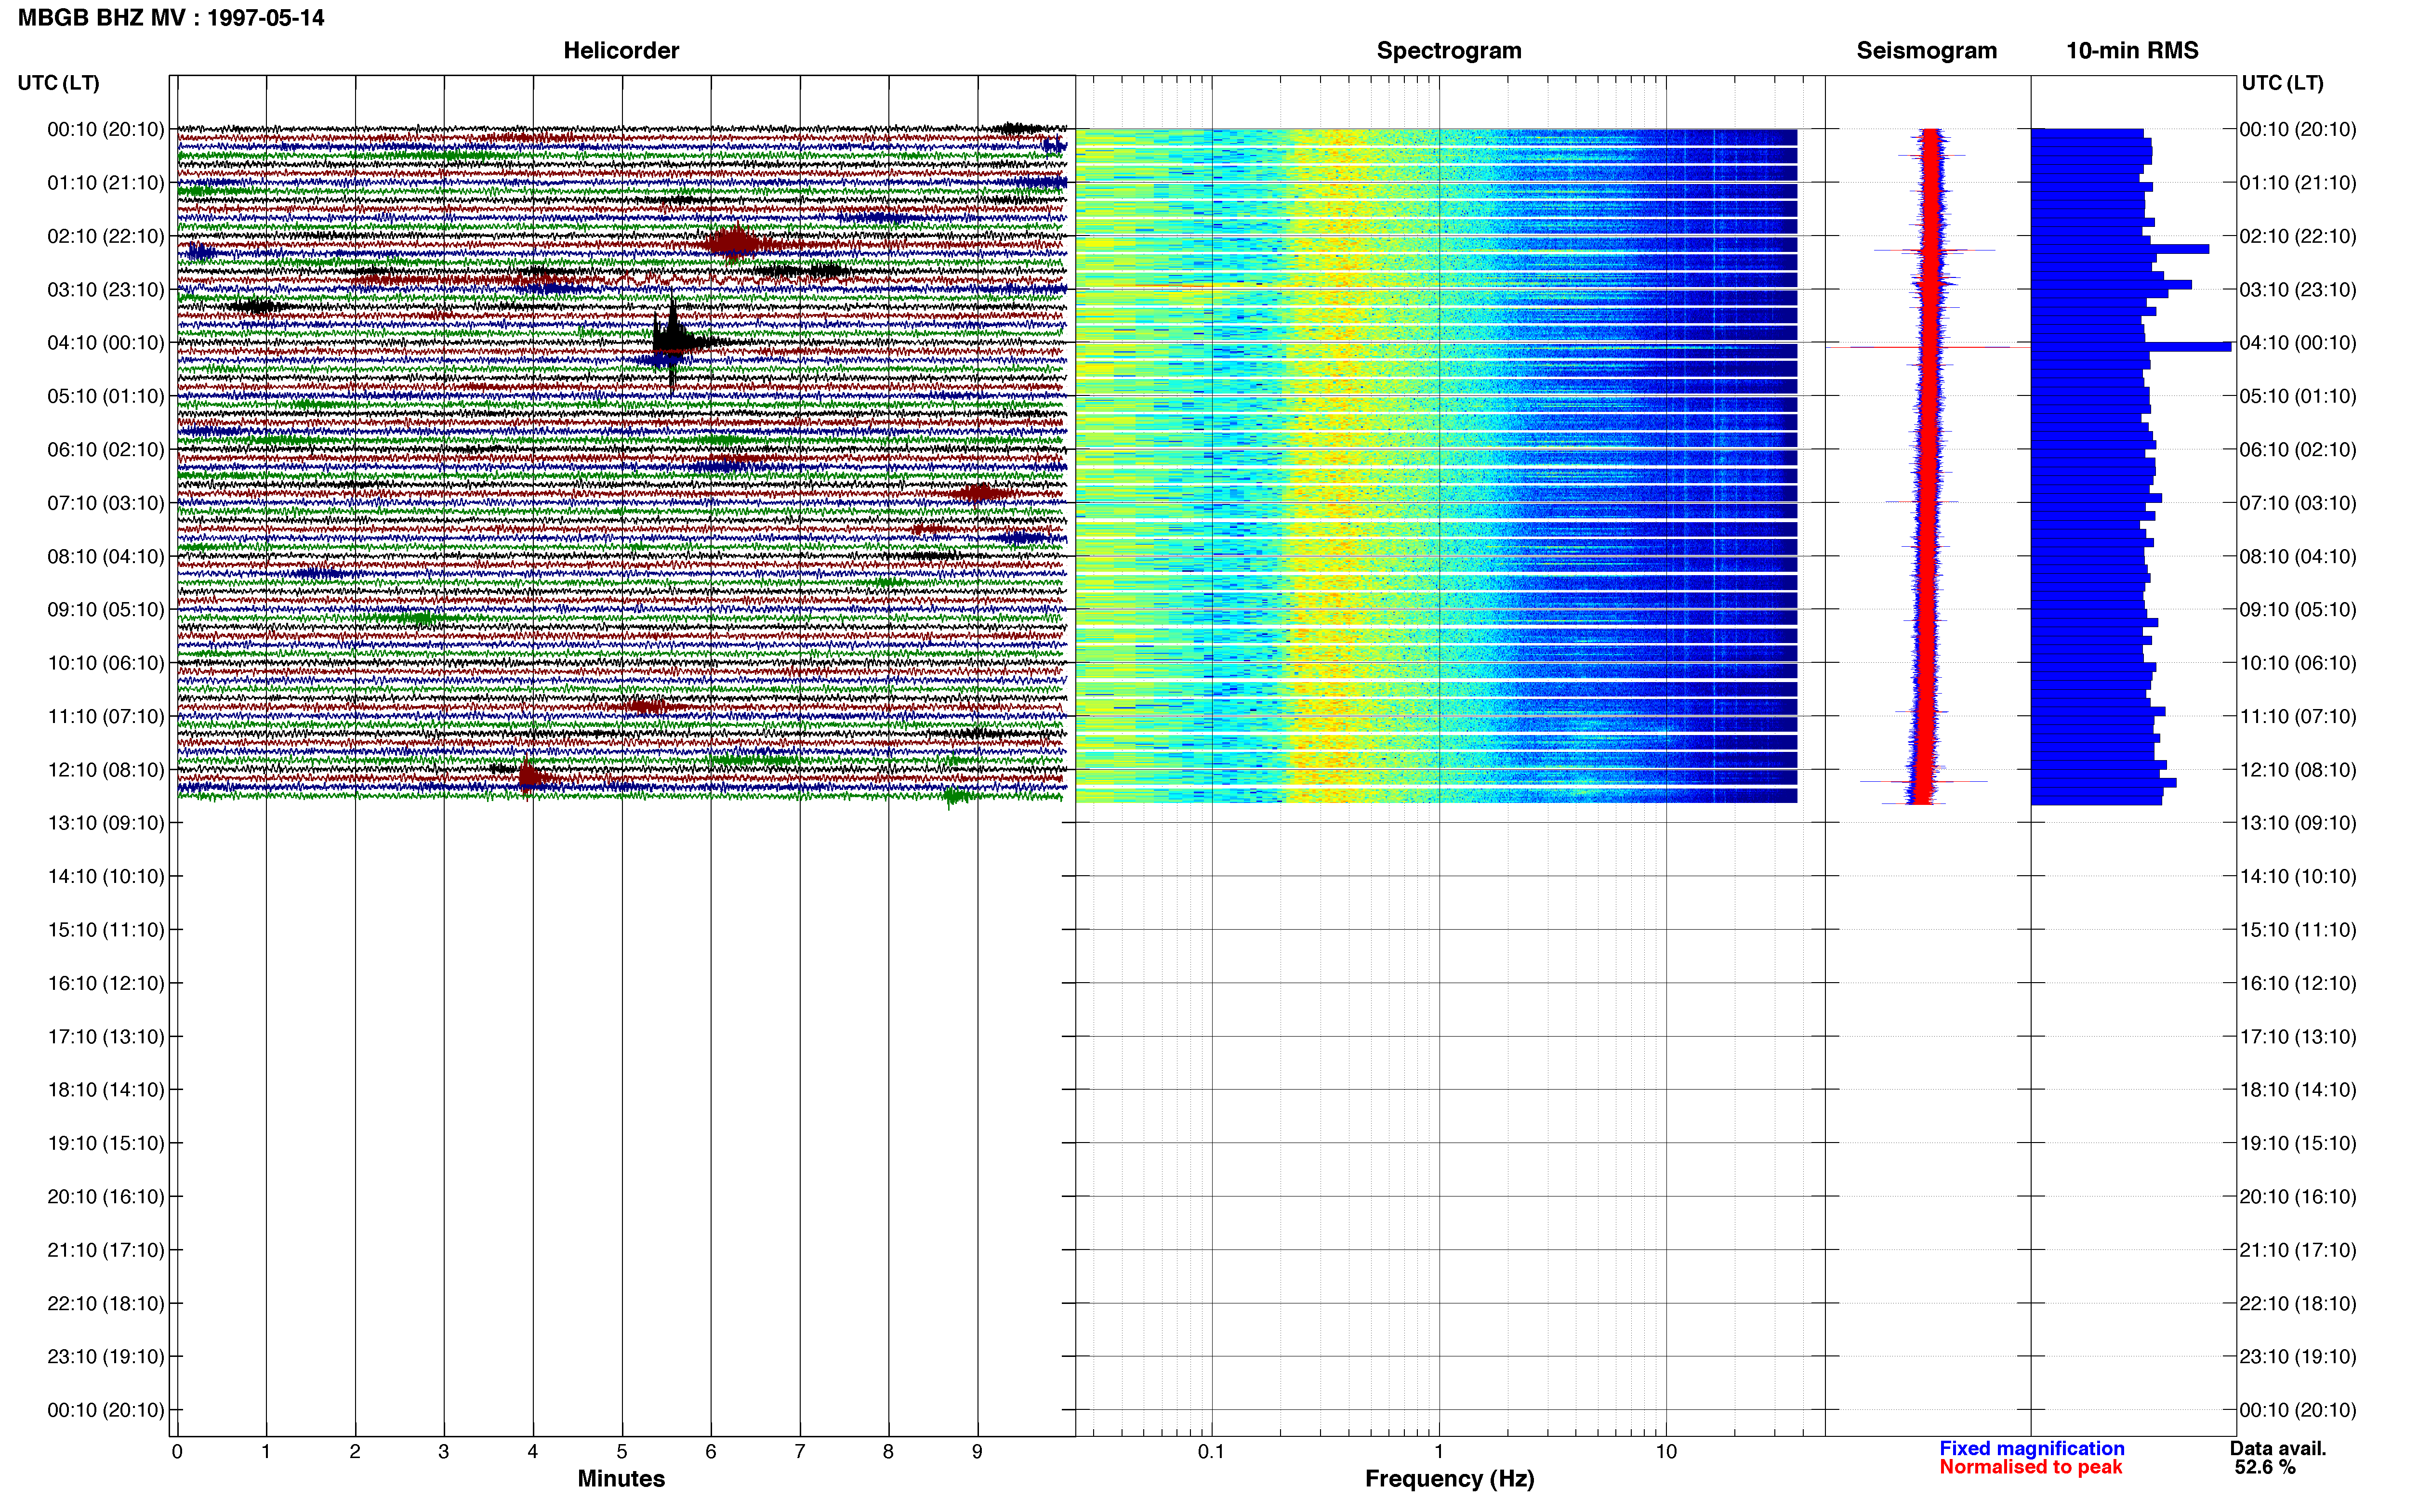The height and width of the screenshot is (1512, 2418).
Task: Click the 9 tick on the Minutes axis
Action: click(x=977, y=1451)
